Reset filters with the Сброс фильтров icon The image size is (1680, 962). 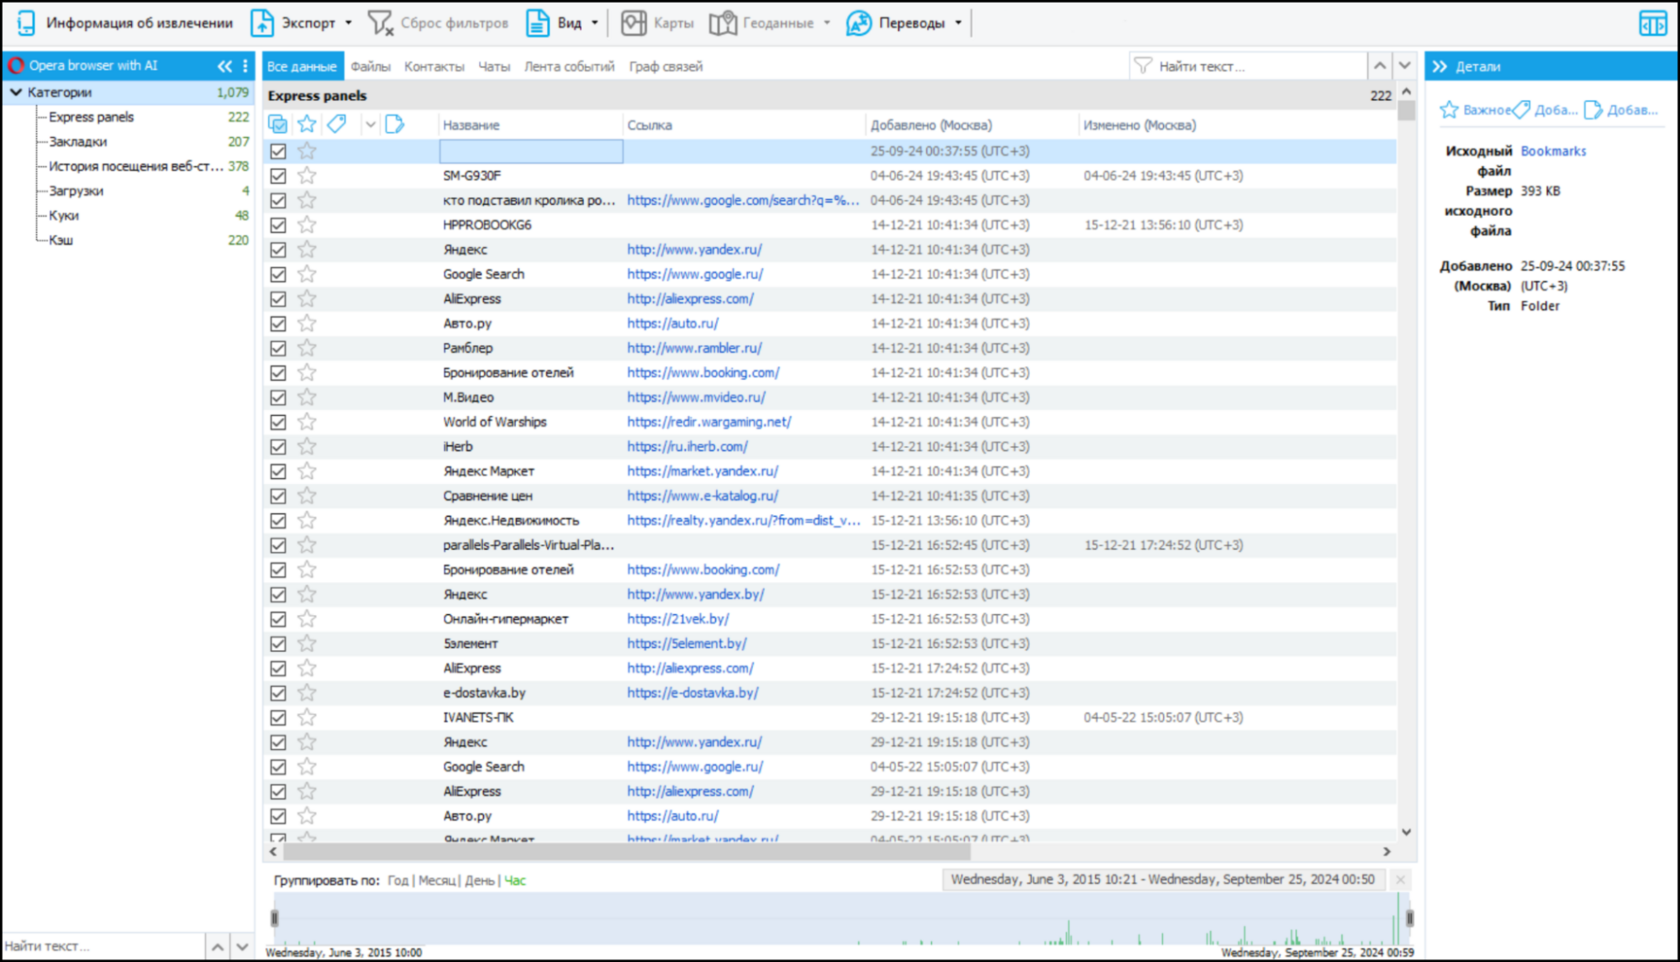coord(380,23)
